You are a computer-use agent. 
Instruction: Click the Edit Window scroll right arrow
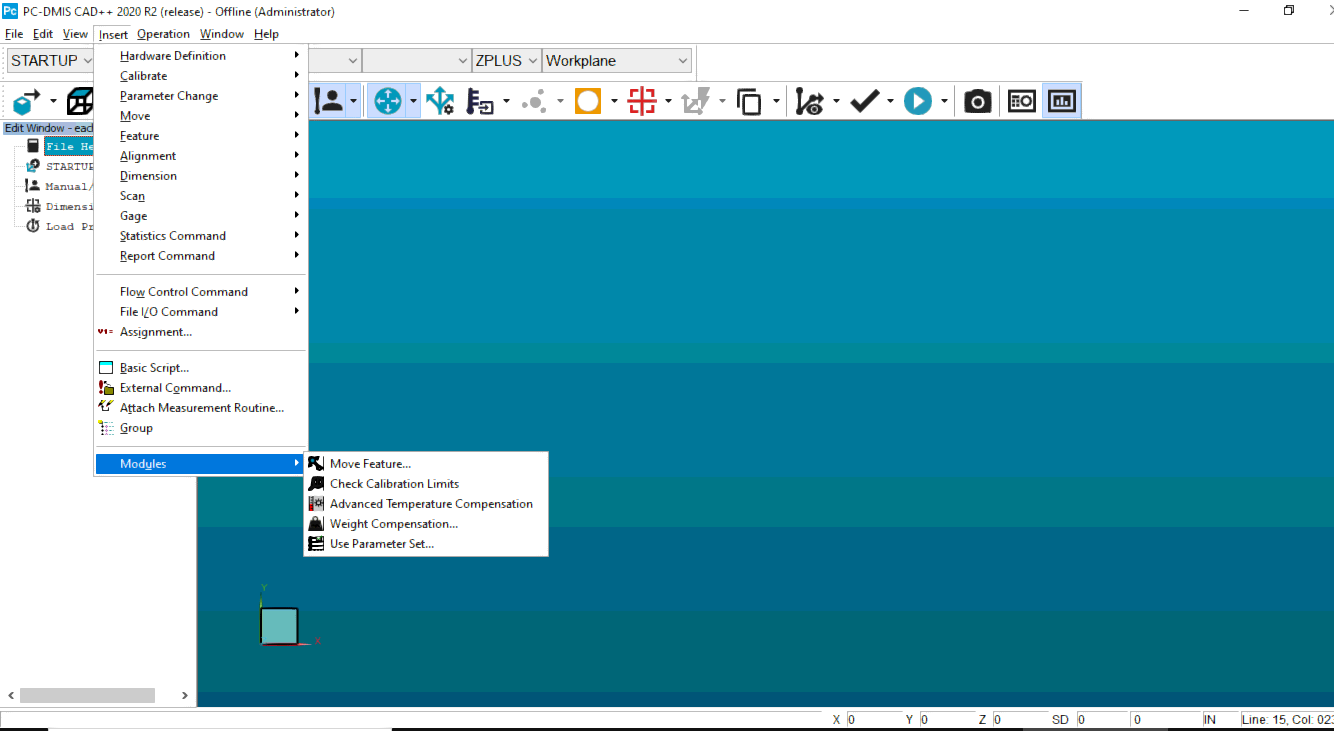click(x=185, y=695)
